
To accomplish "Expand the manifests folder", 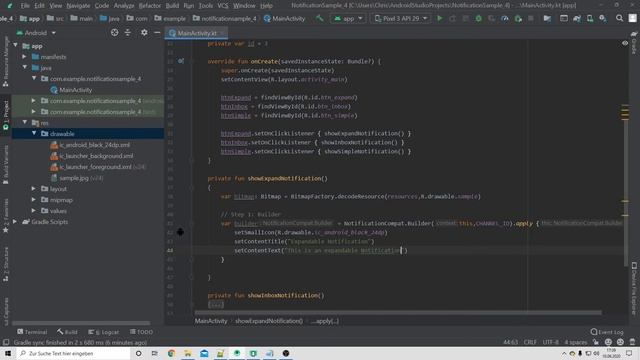I will 24,57.
